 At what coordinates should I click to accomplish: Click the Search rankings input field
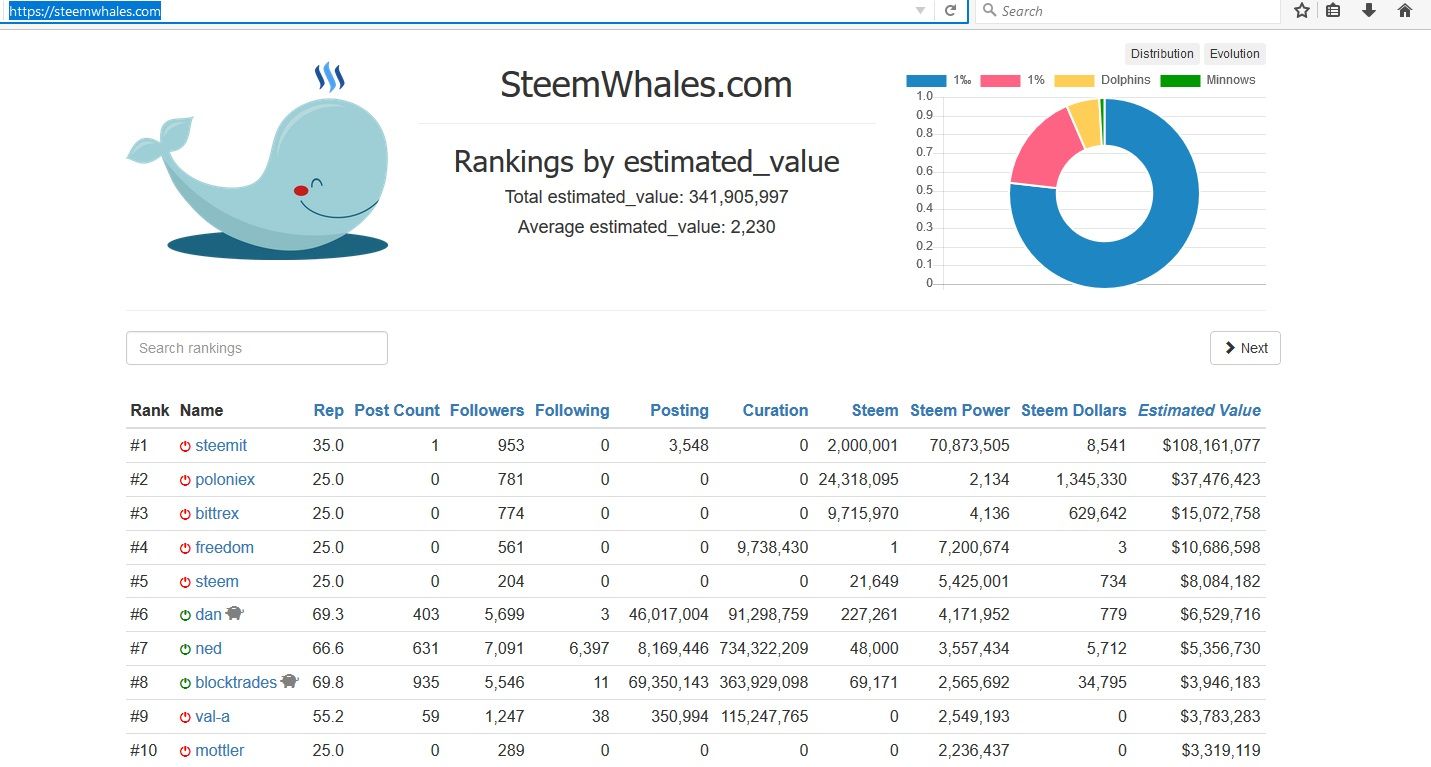(x=257, y=348)
